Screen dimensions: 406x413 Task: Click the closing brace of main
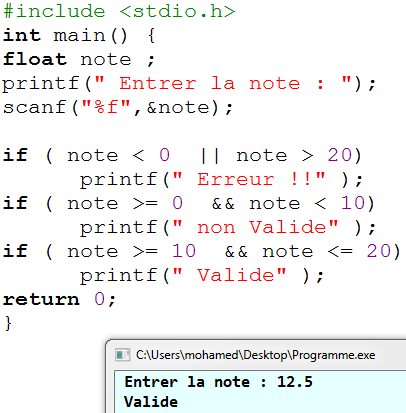(x=8, y=323)
